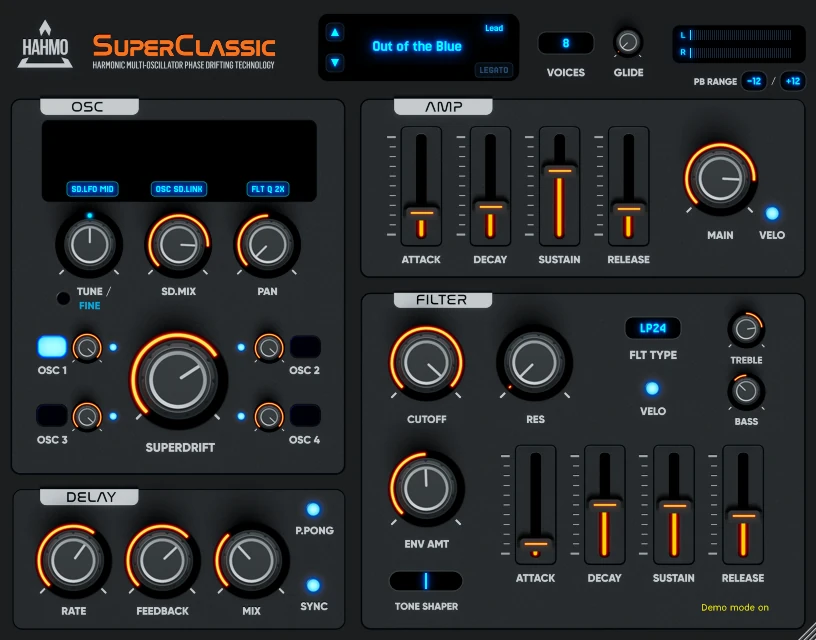The height and width of the screenshot is (640, 816).
Task: Click the PB range +12 value
Action: [x=793, y=81]
